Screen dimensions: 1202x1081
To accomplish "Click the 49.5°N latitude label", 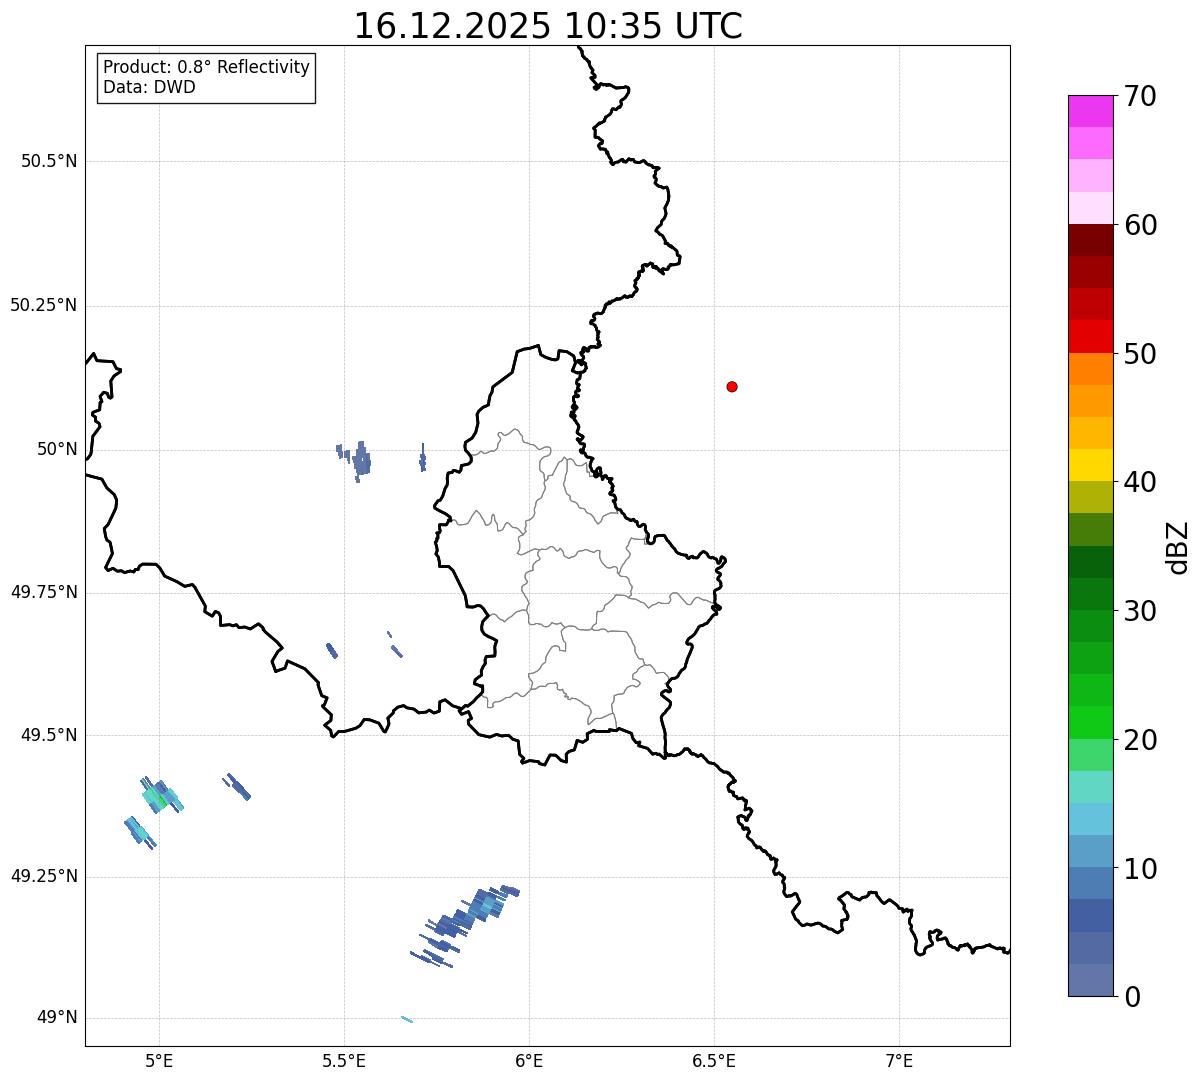I will [49, 735].
